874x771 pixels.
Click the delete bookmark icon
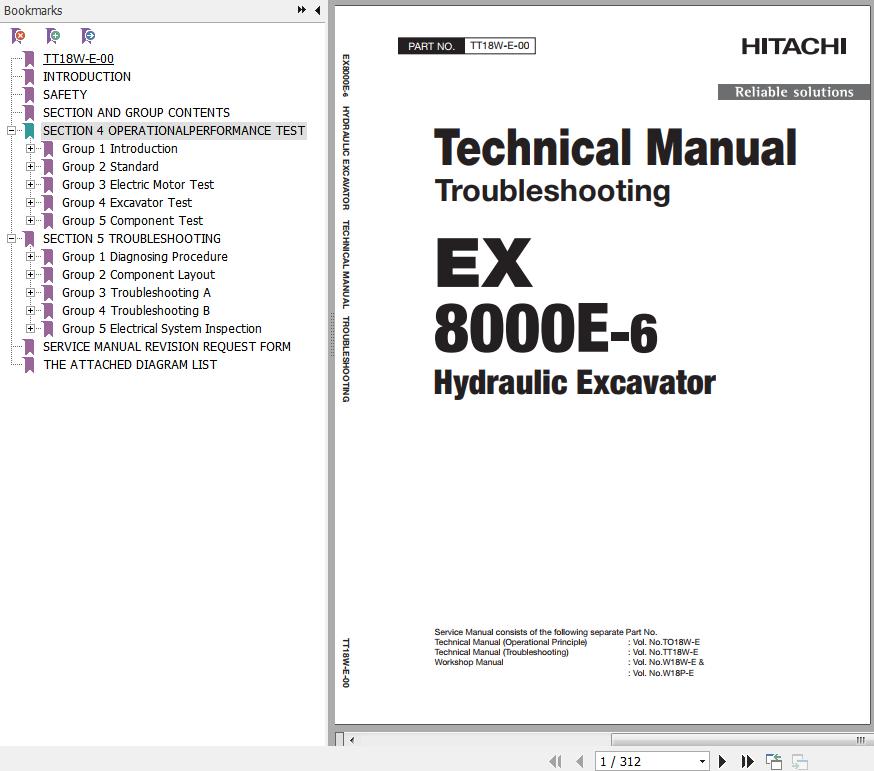[x=18, y=36]
